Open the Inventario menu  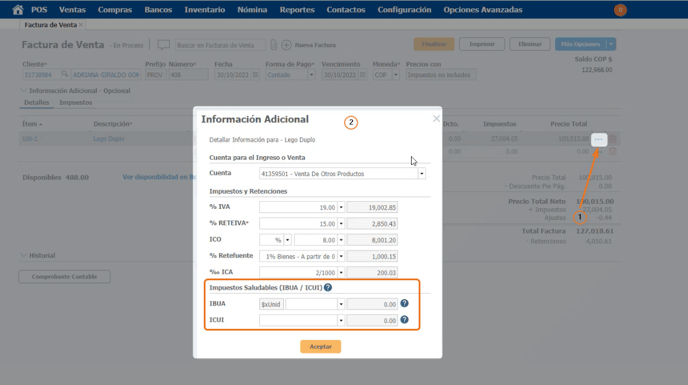[x=204, y=10]
